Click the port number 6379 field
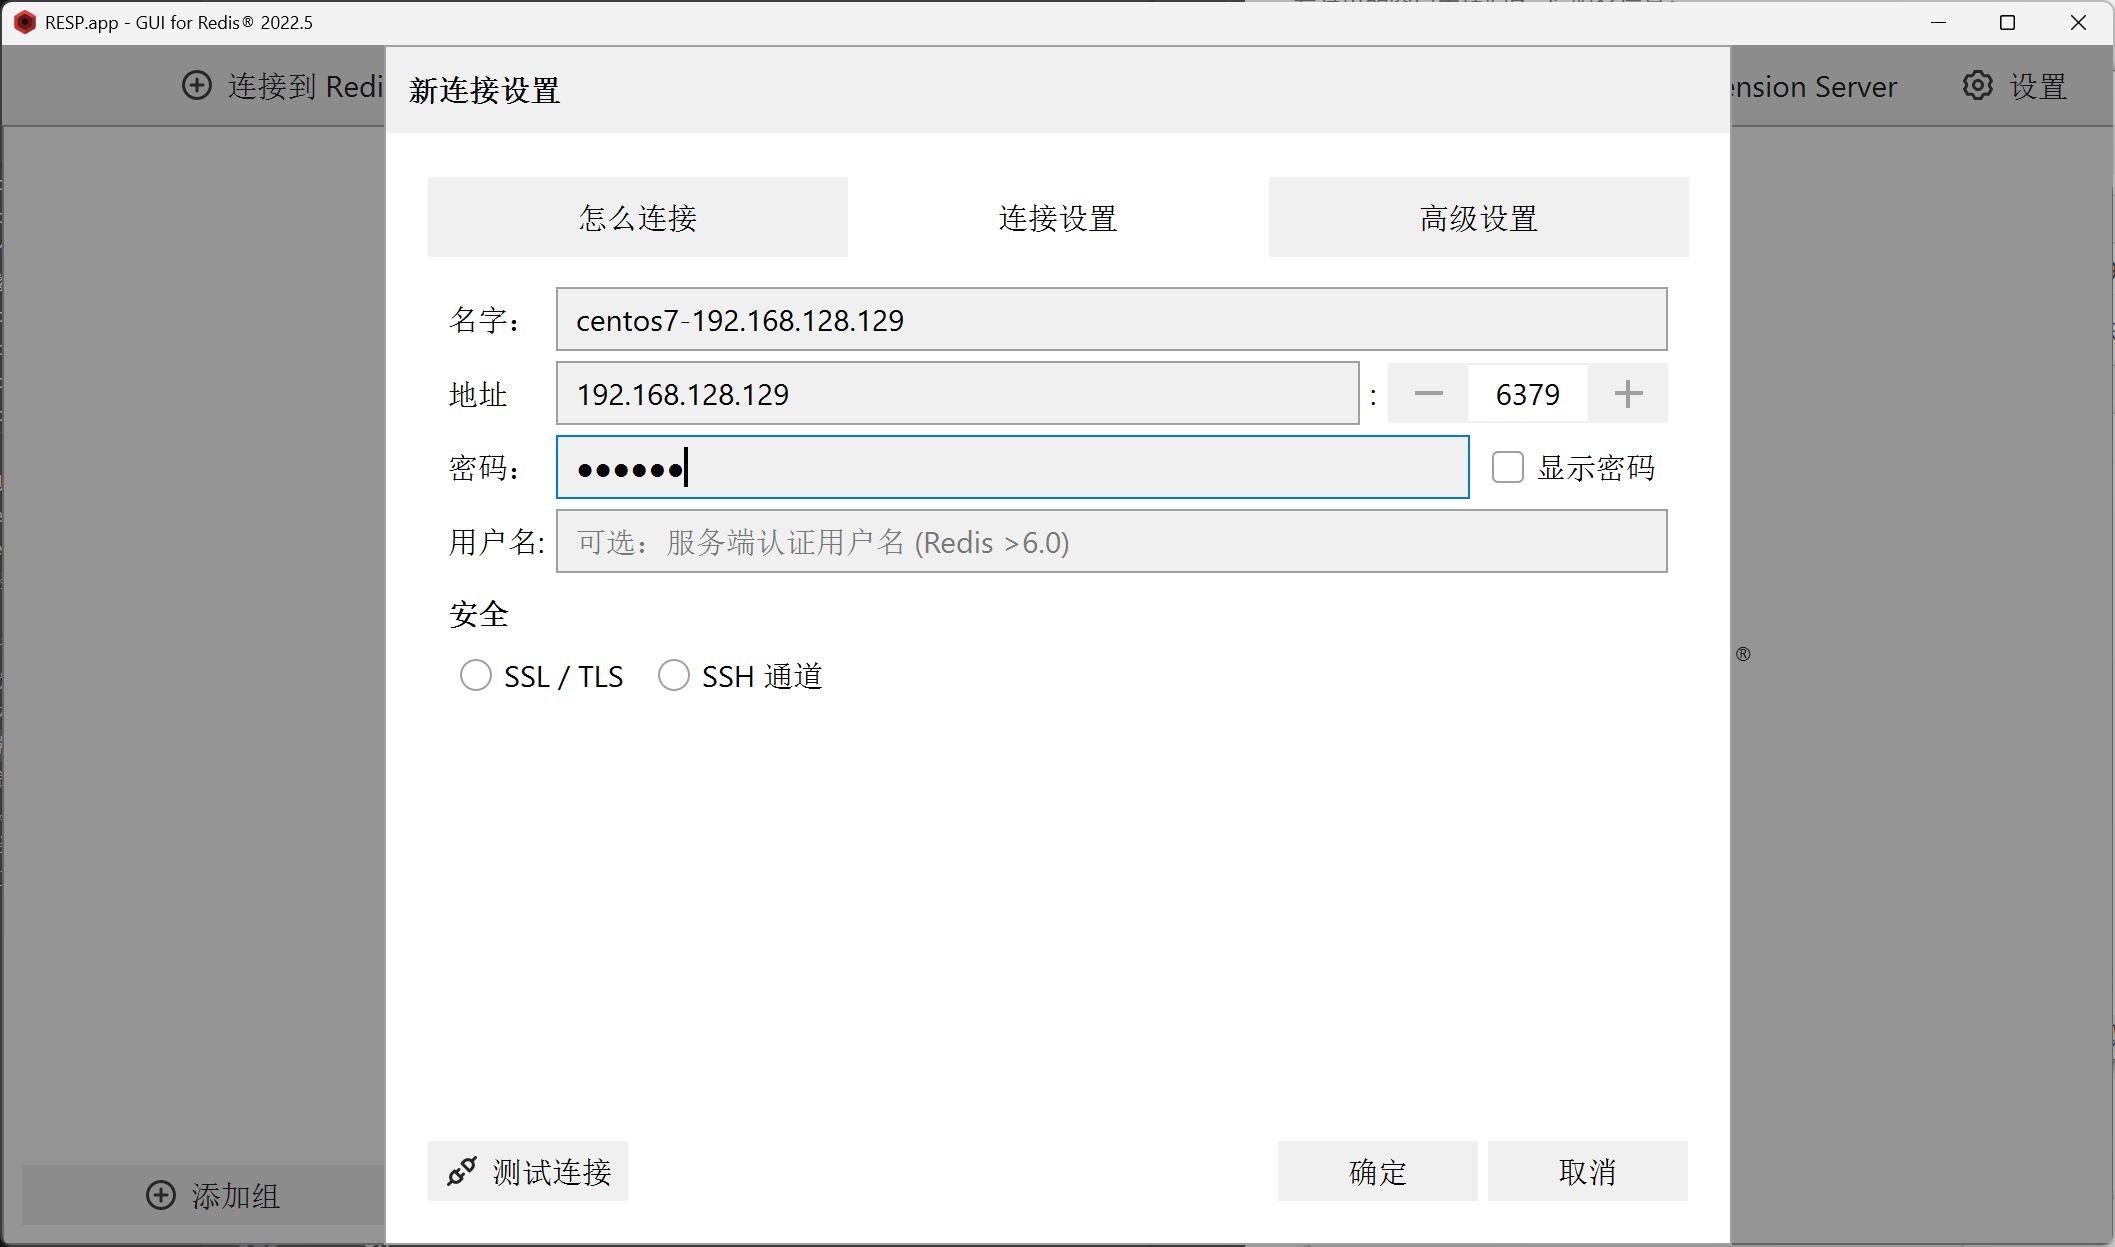The image size is (2115, 1247). coord(1527,394)
